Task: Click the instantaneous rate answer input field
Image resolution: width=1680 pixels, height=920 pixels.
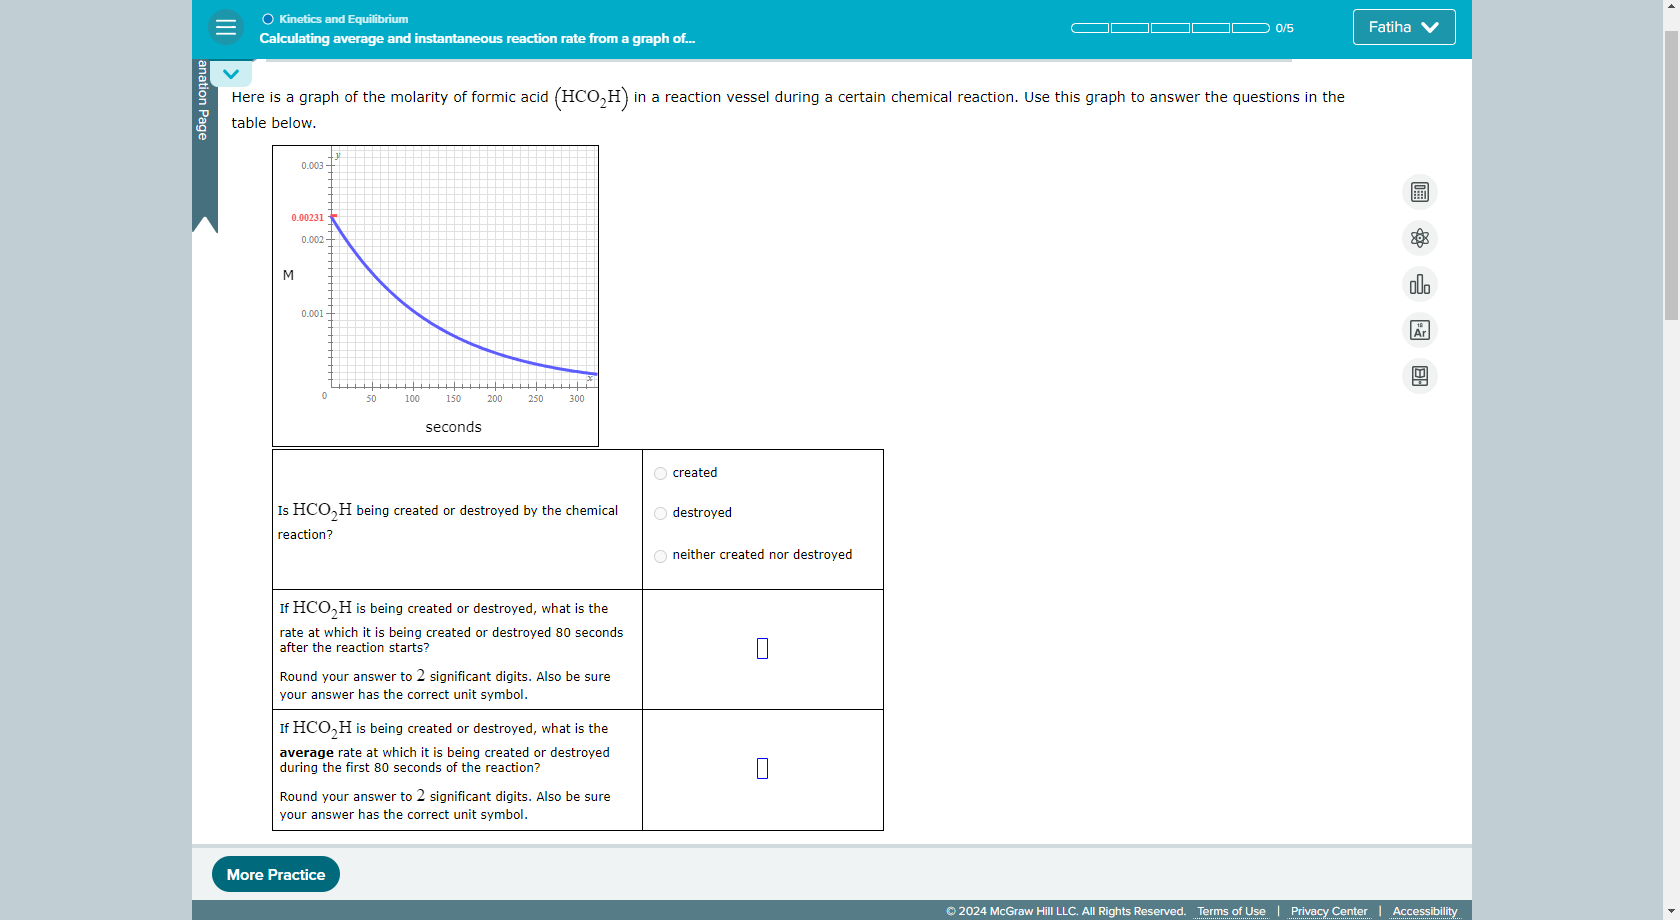Action: click(762, 648)
